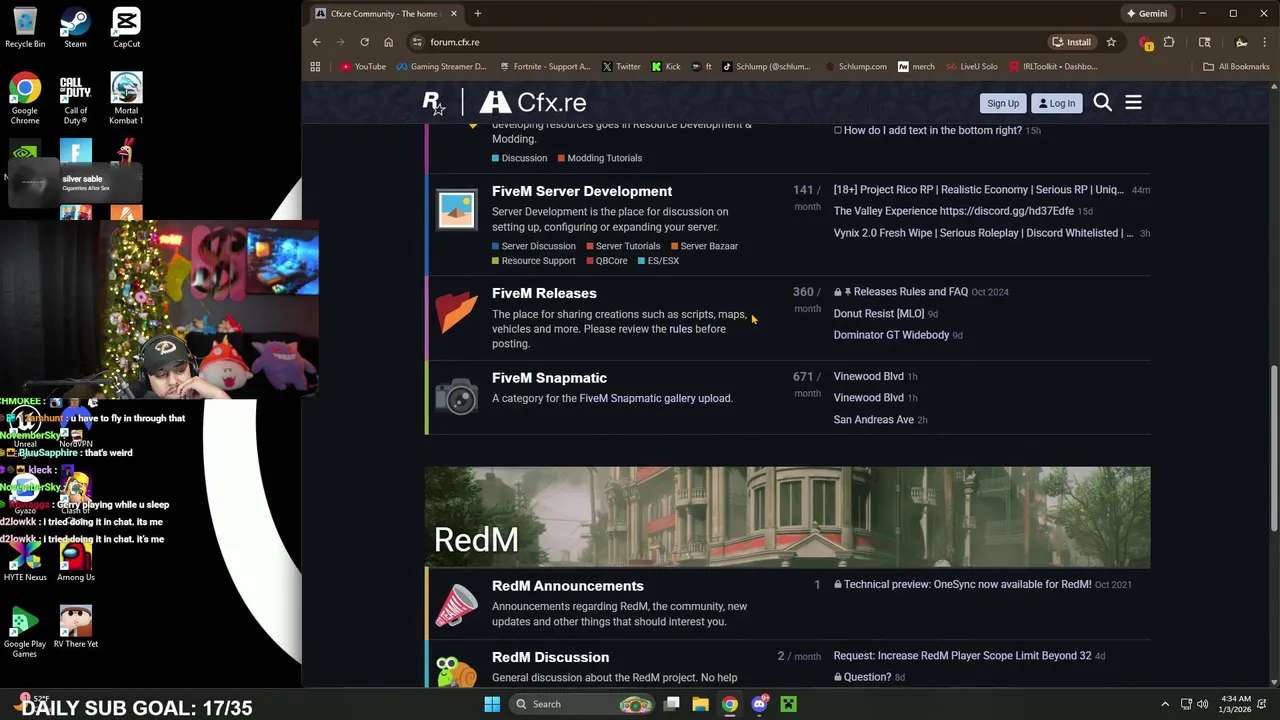Open the Kick bookmark
Viewport: 1280px width, 720px height.
coord(666,67)
